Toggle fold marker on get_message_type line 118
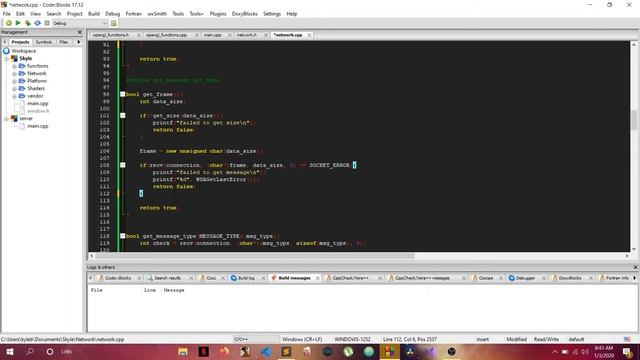 [x=122, y=236]
